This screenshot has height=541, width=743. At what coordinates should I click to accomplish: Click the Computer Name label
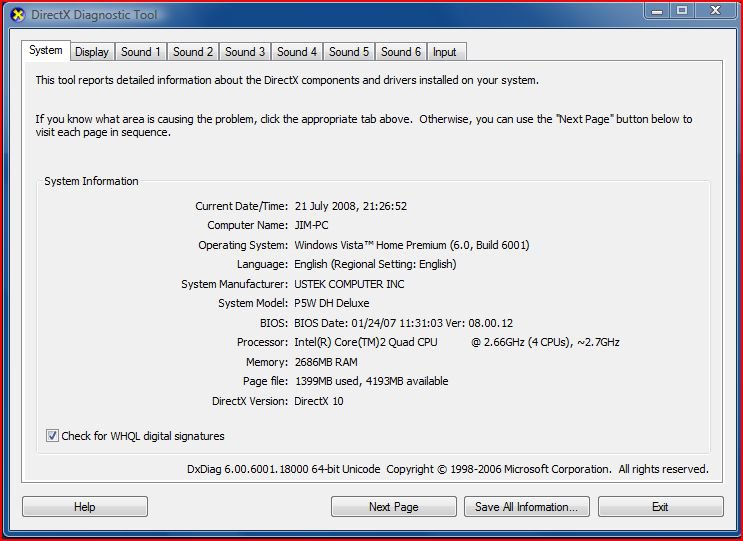[x=247, y=225]
